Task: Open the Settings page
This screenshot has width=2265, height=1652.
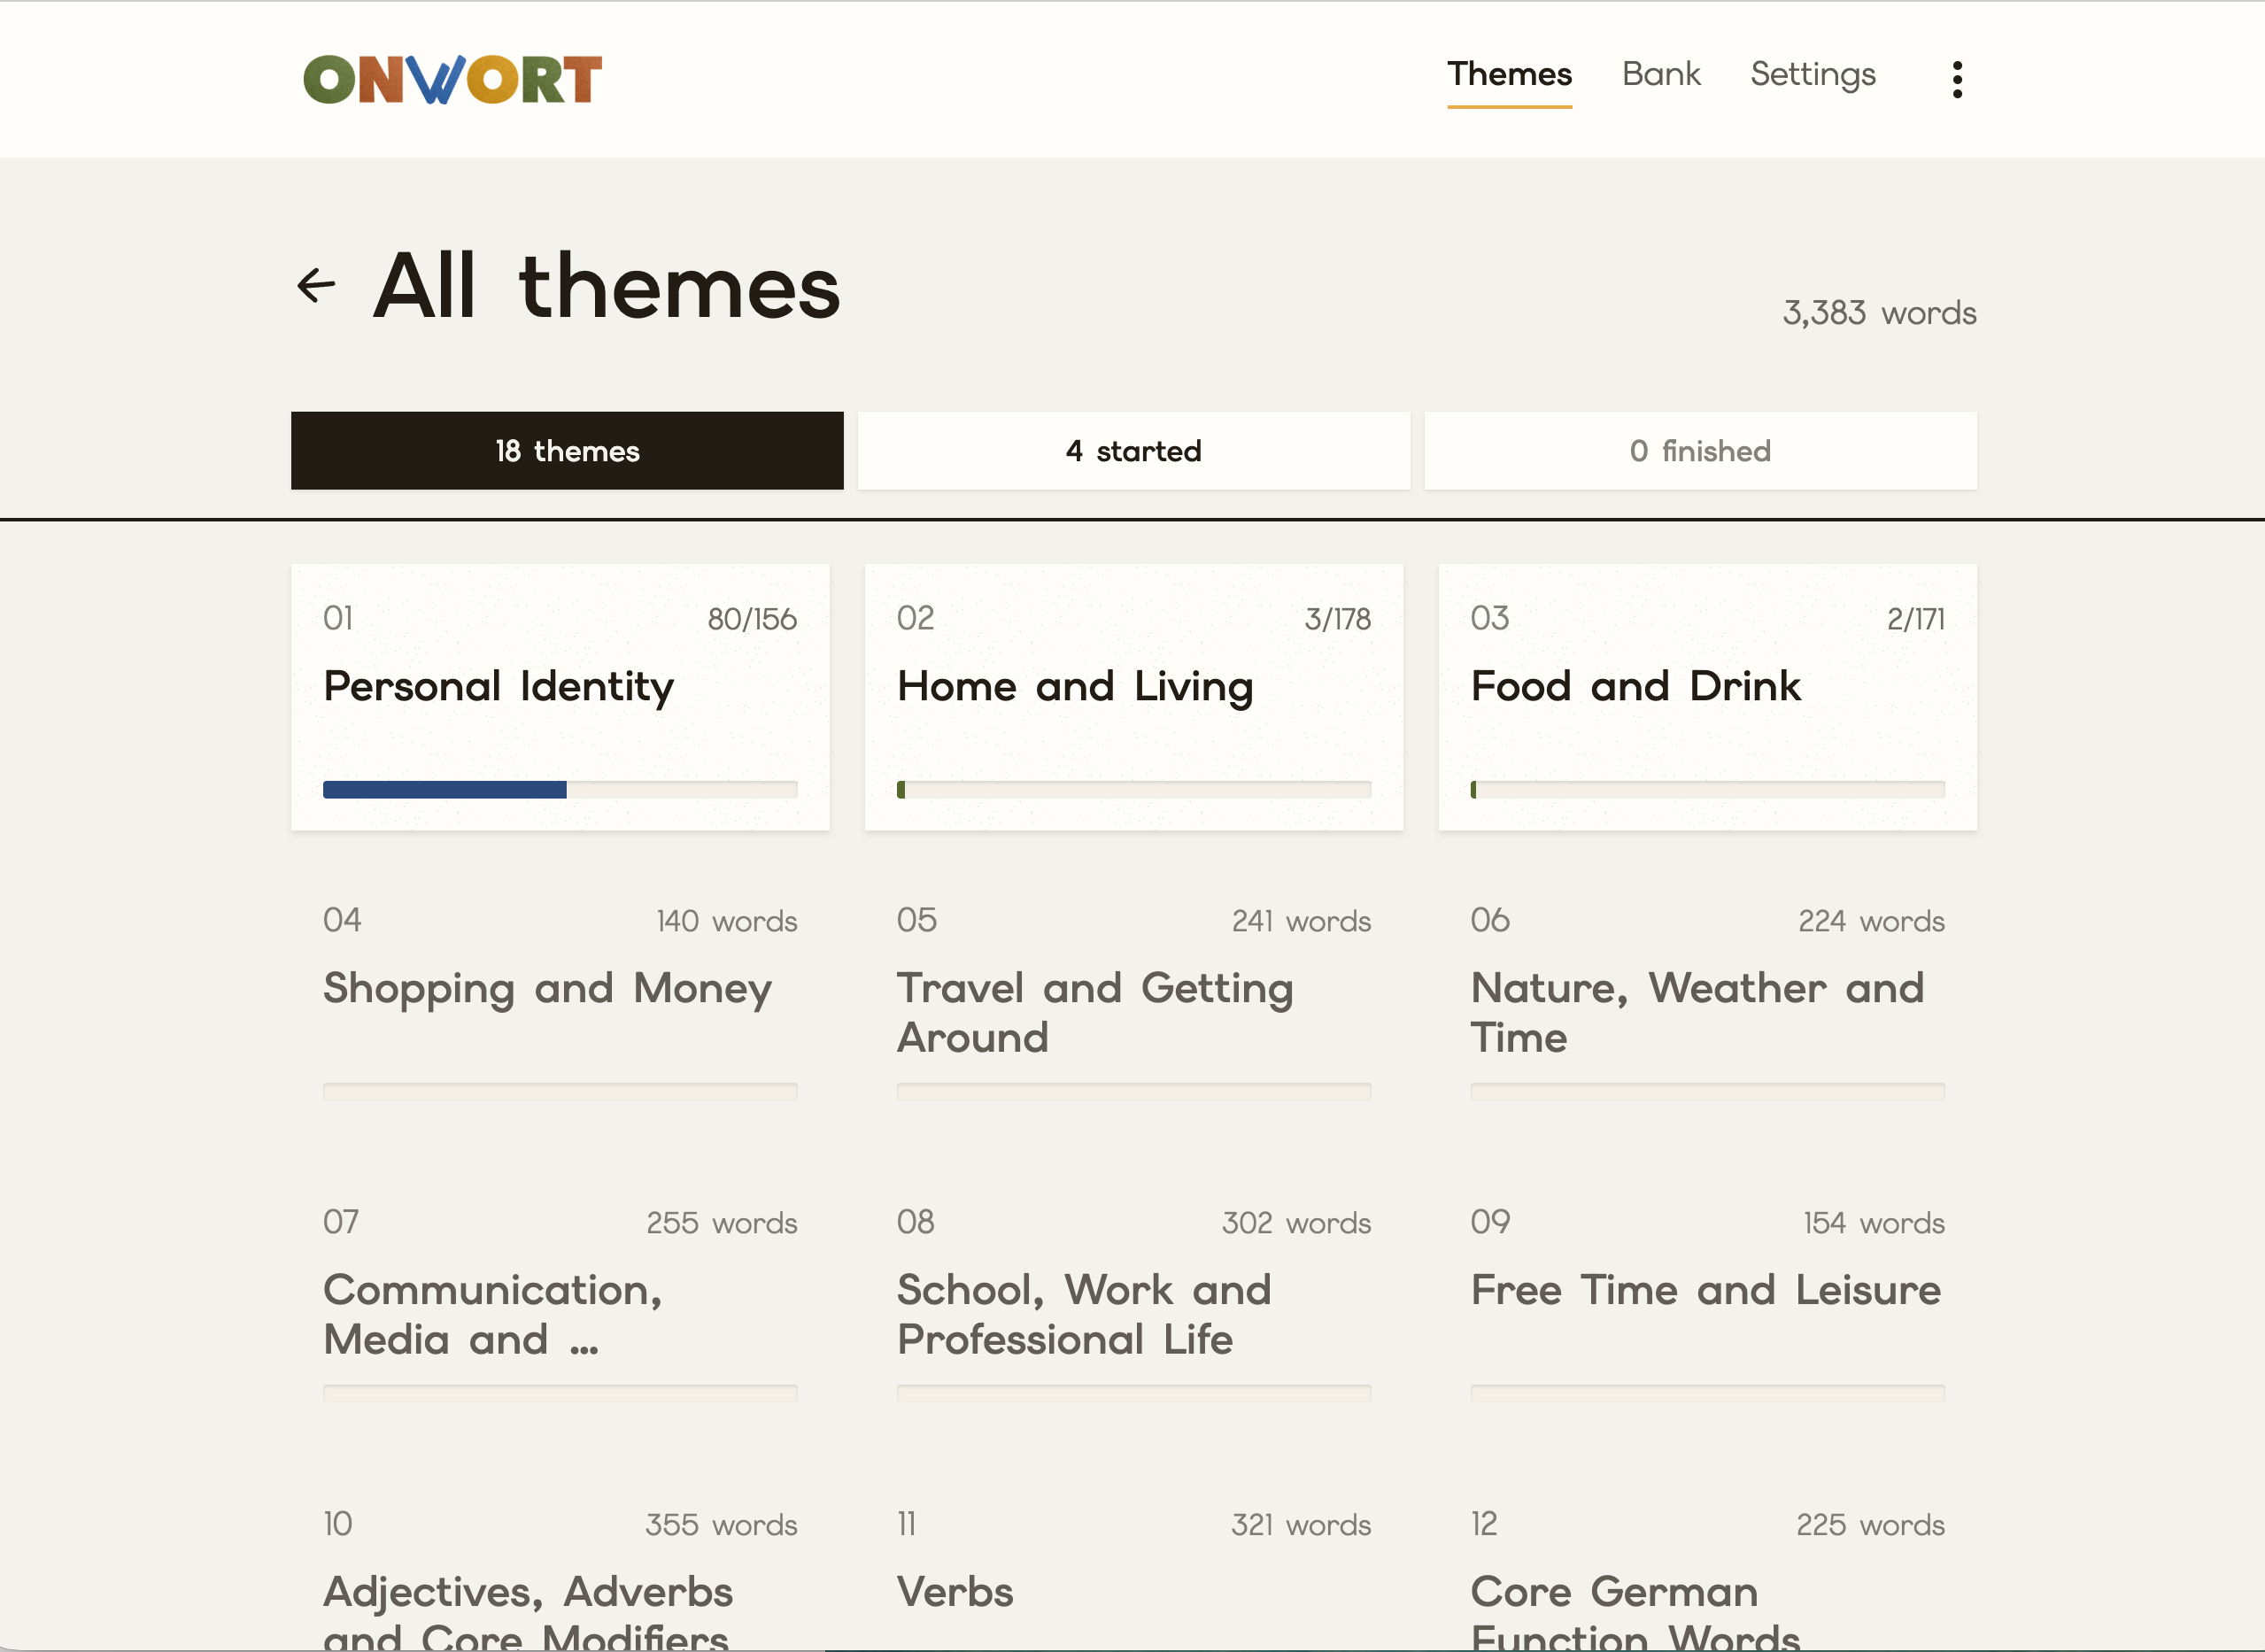Action: pos(1812,74)
